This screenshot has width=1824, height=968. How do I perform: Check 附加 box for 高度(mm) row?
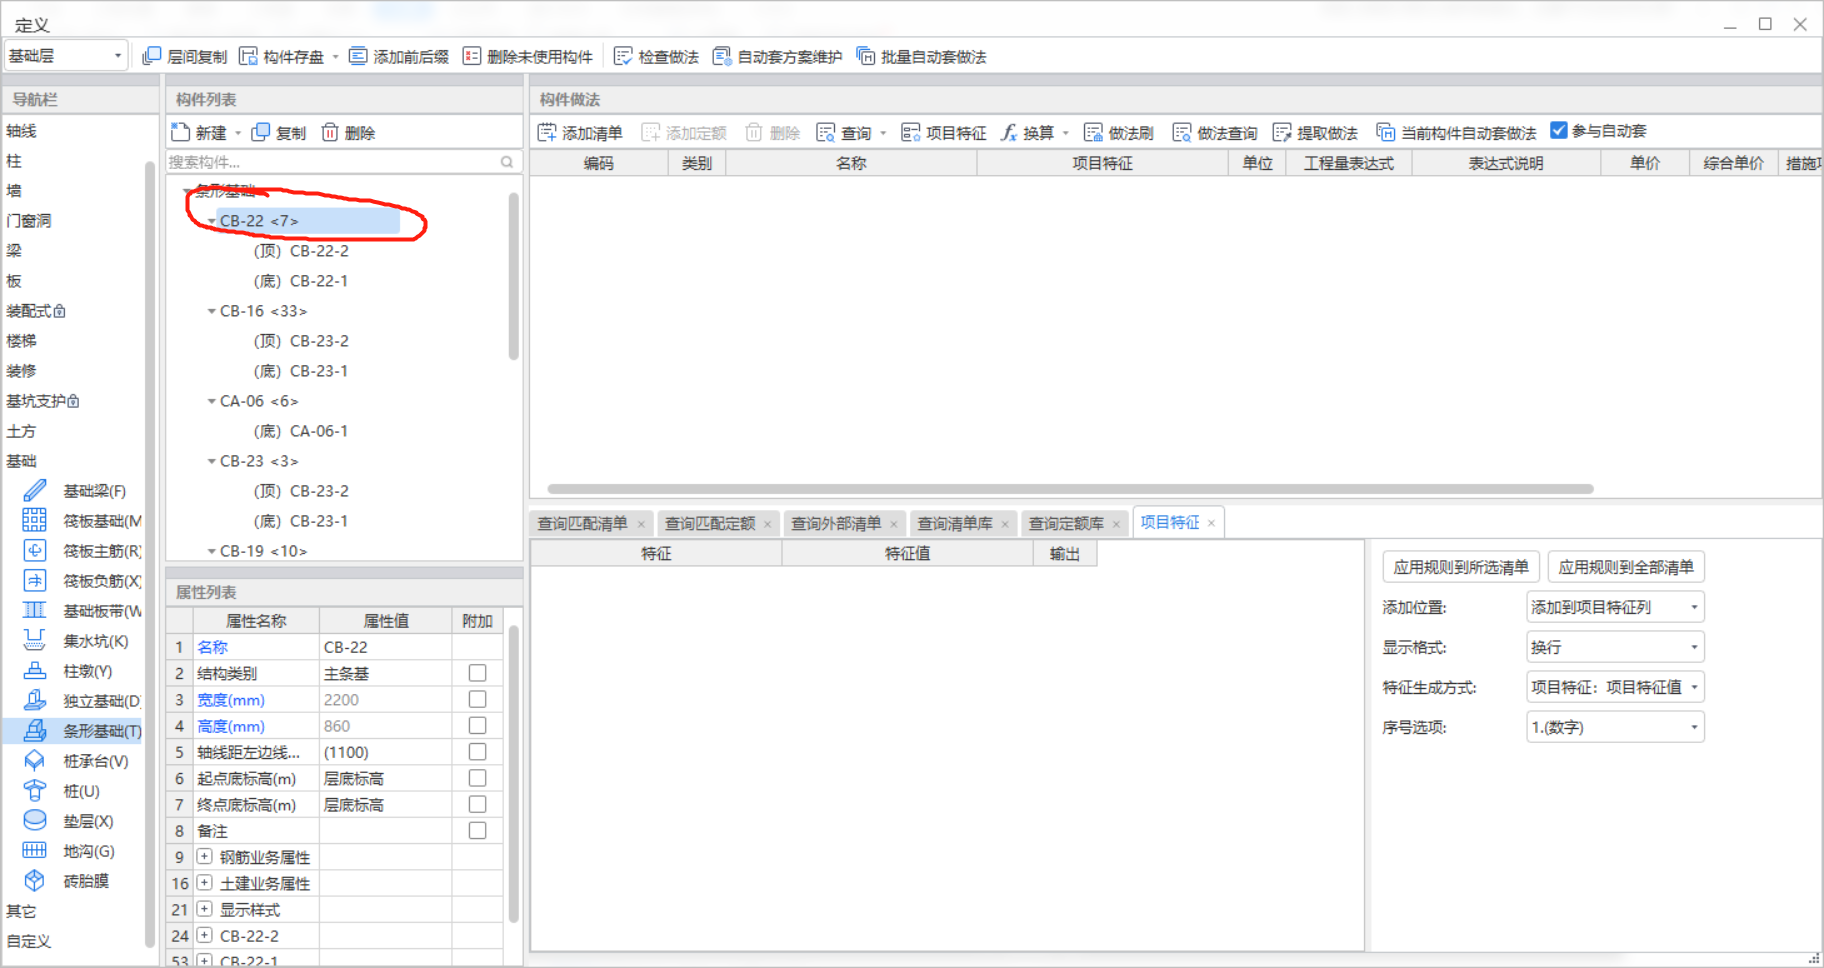(x=477, y=725)
